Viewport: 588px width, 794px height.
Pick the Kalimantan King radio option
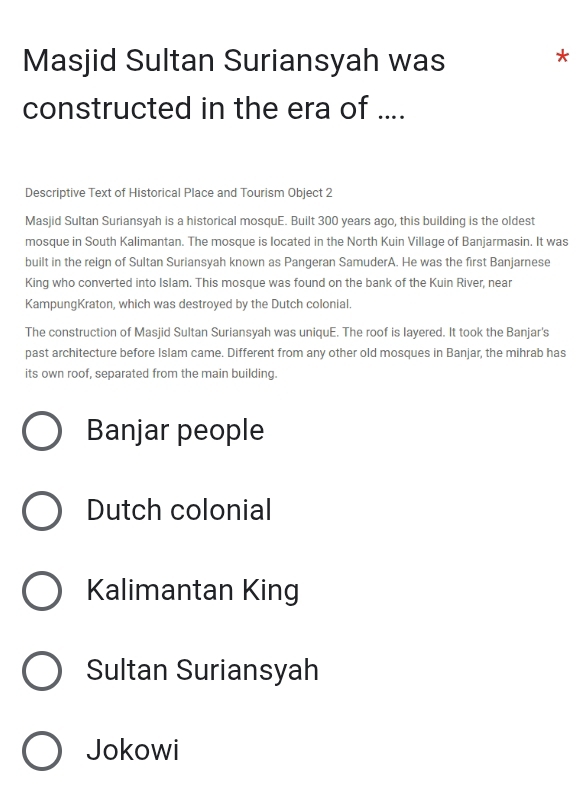pyautogui.click(x=42, y=591)
